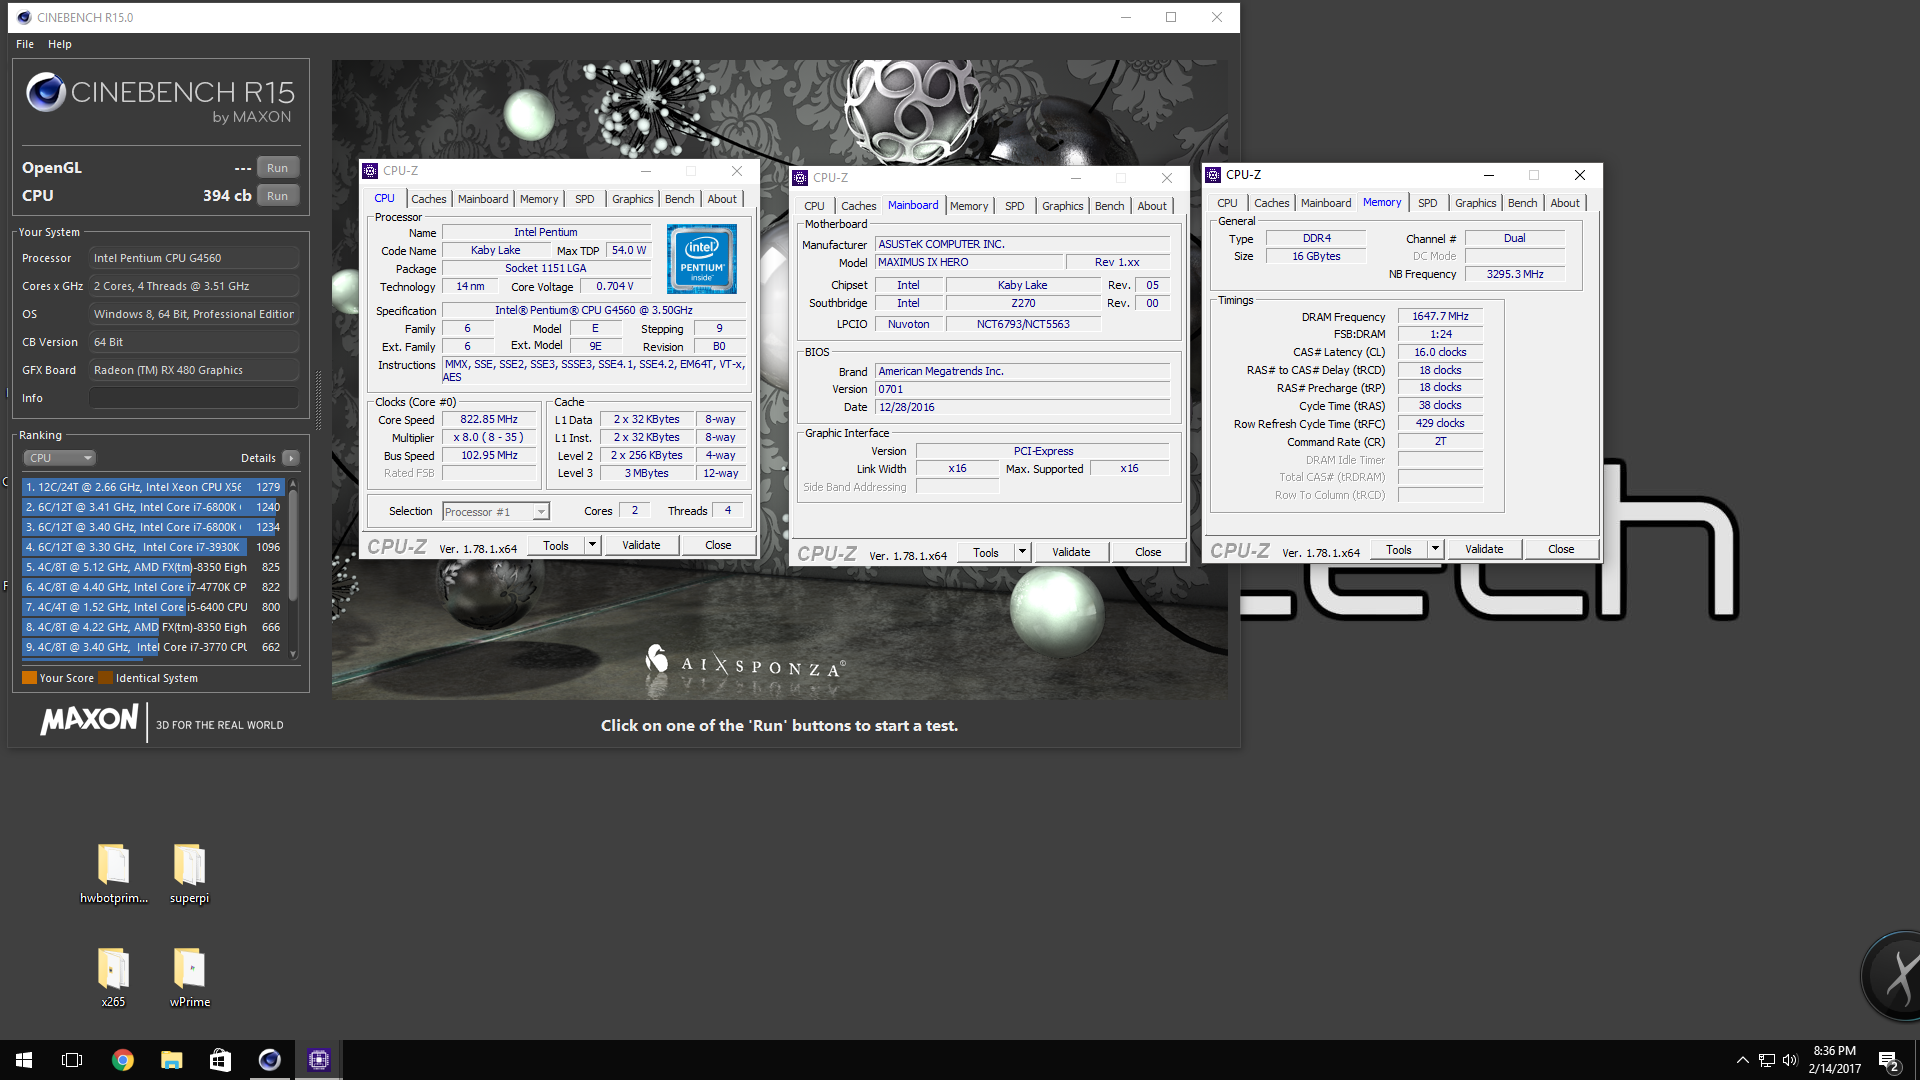Click the Memory tab in first CPU-Z window
1920x1080 pixels.
(538, 199)
